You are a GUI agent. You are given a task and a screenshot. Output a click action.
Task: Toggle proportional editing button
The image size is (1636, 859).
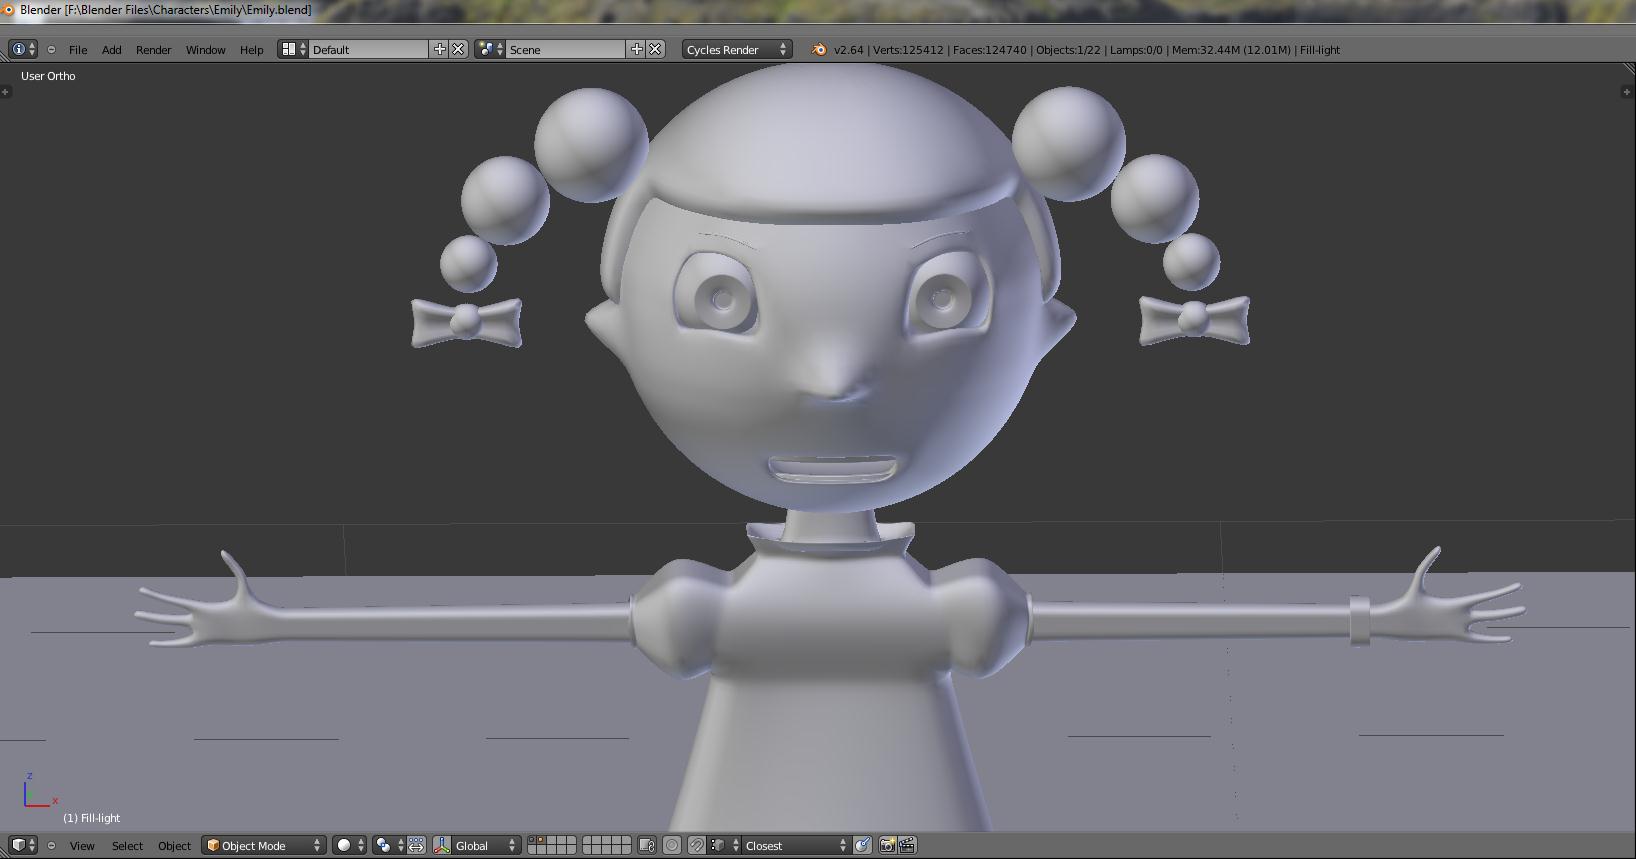click(672, 845)
